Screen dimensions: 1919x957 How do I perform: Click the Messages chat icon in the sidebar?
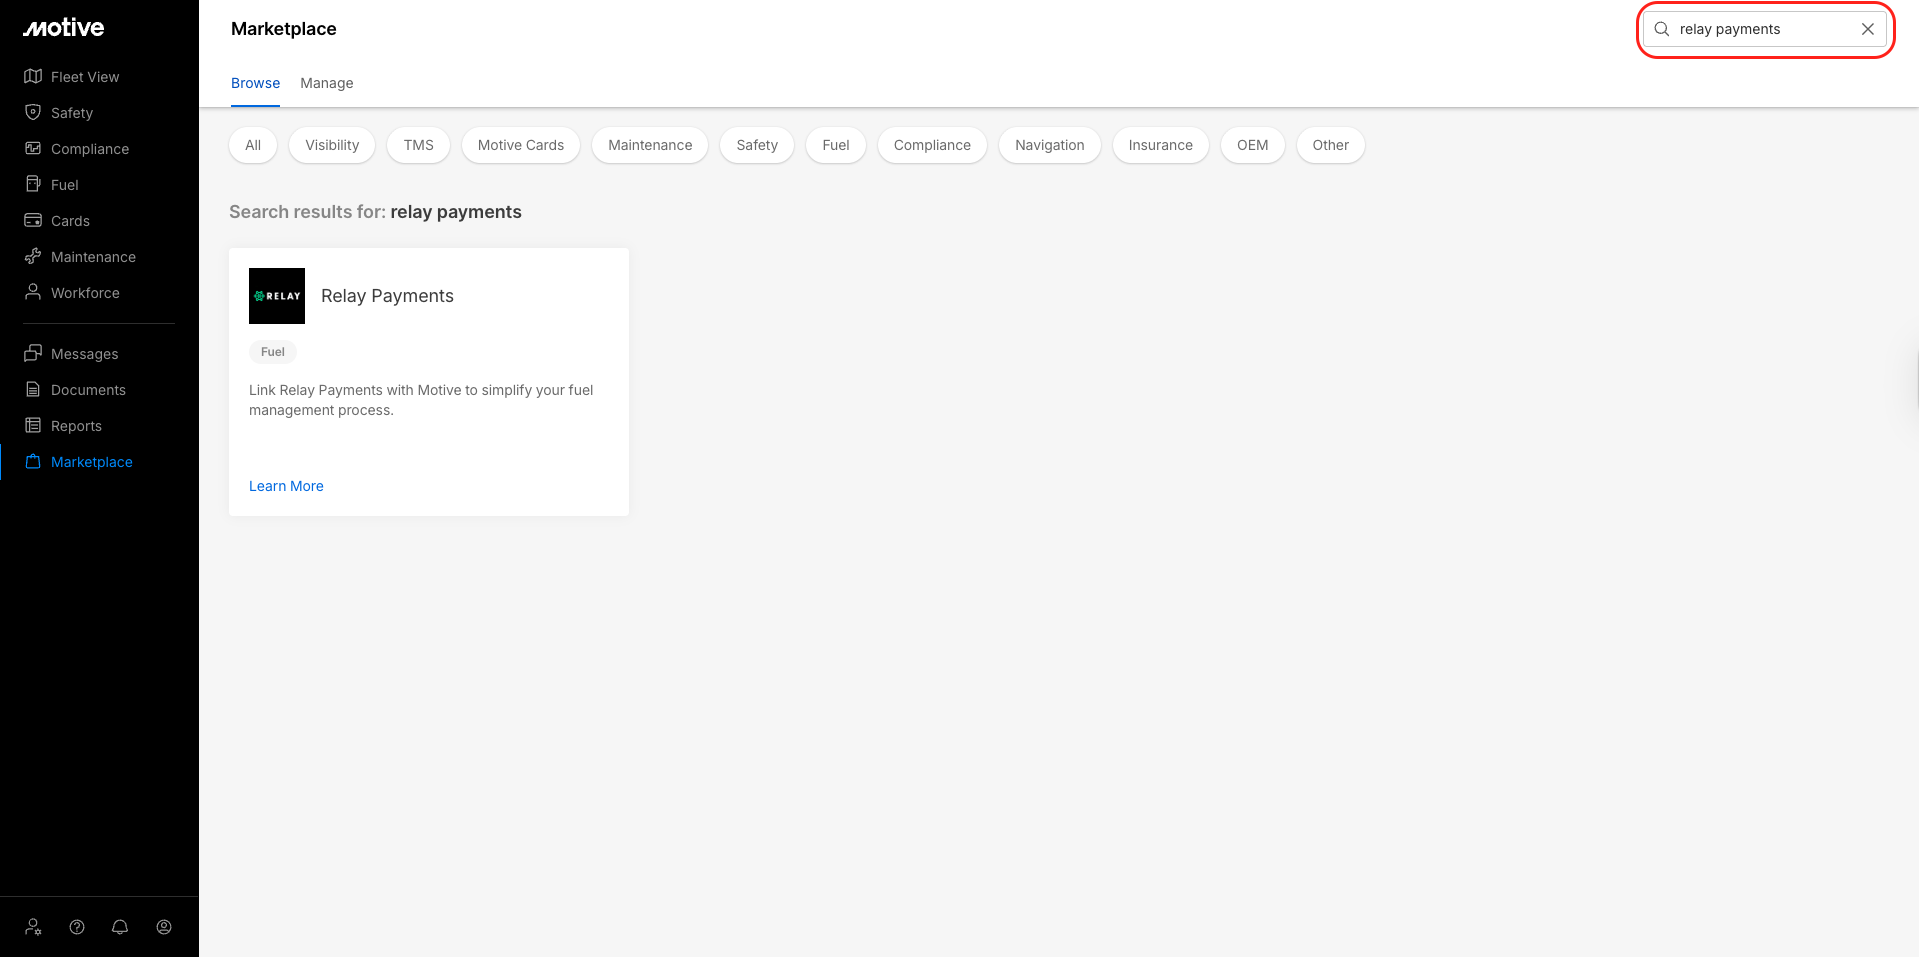[33, 354]
